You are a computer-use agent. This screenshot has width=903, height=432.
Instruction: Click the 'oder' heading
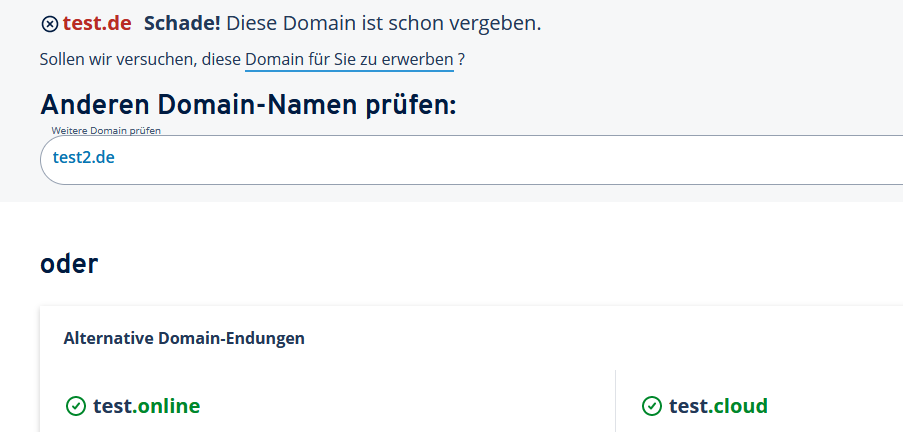coord(69,264)
